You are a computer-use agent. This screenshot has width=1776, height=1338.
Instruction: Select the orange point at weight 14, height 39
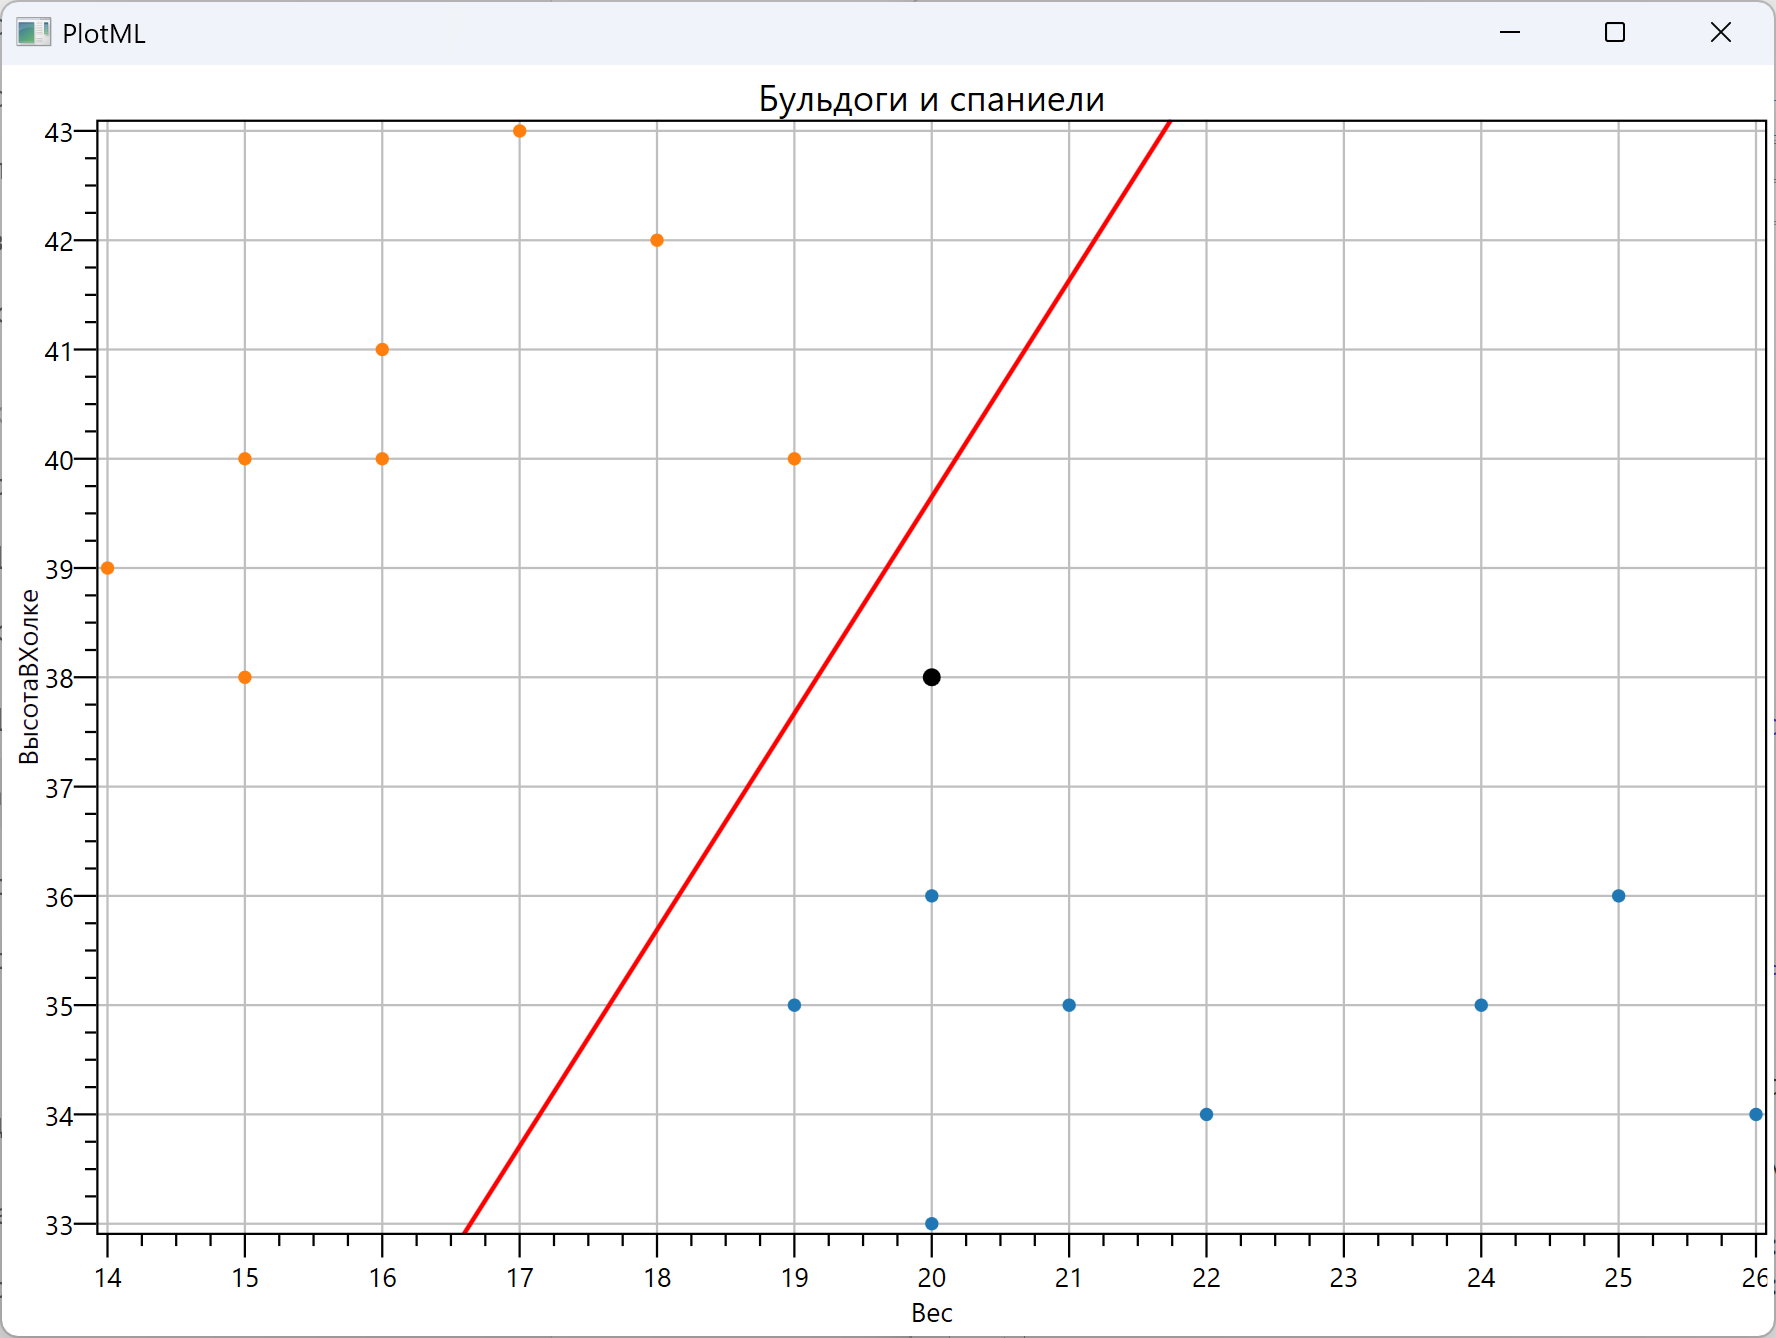pyautogui.click(x=108, y=568)
